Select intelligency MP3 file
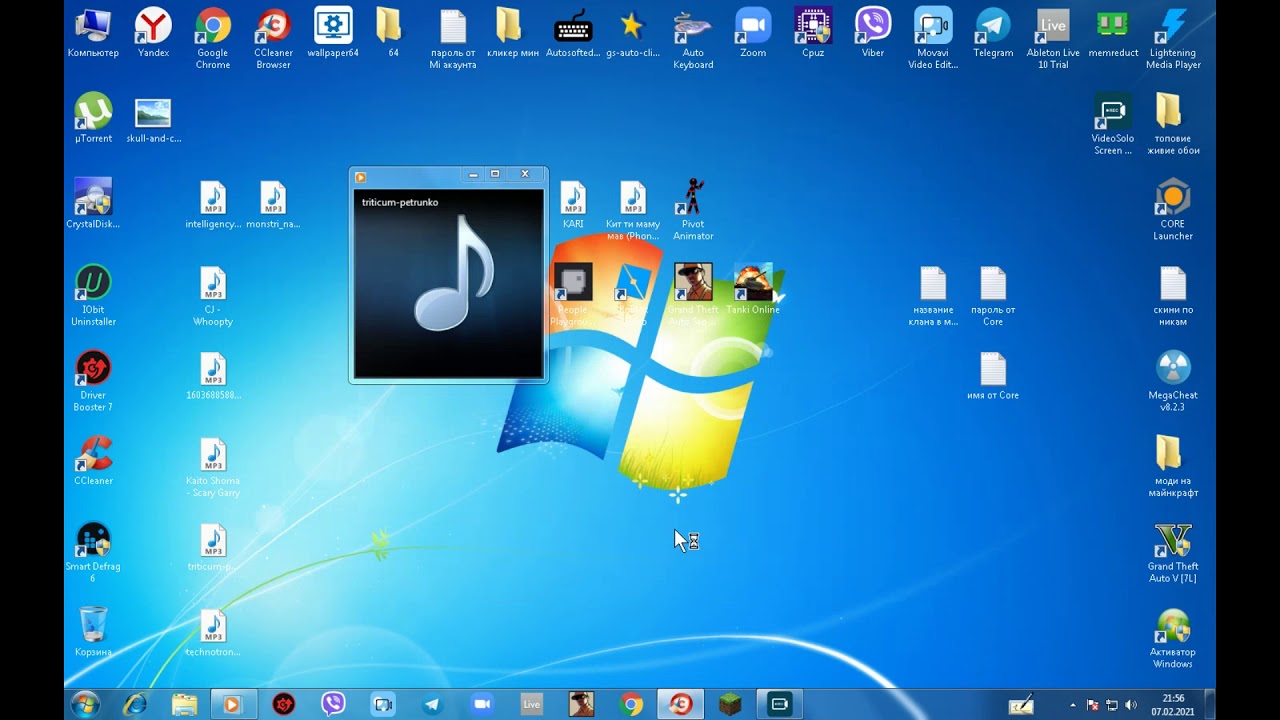 (x=213, y=205)
